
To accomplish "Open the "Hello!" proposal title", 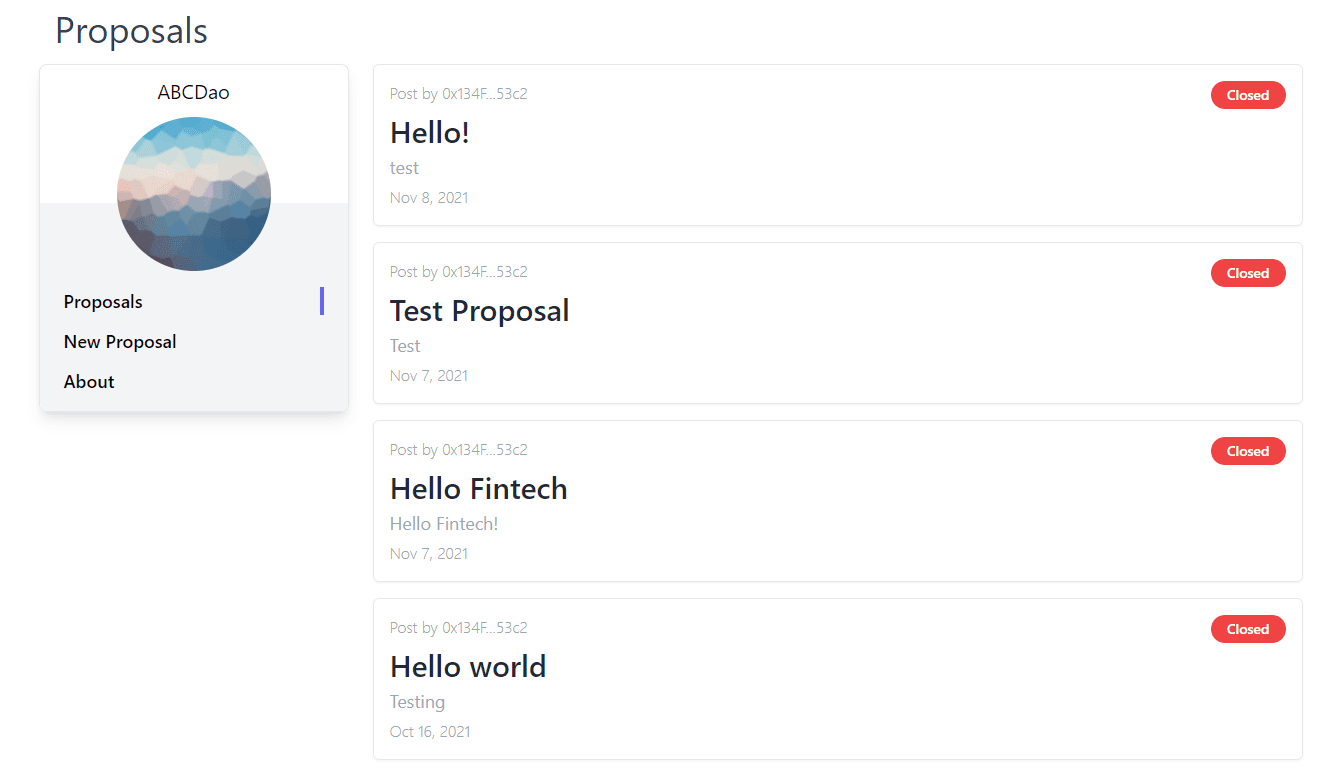I will [x=430, y=133].
